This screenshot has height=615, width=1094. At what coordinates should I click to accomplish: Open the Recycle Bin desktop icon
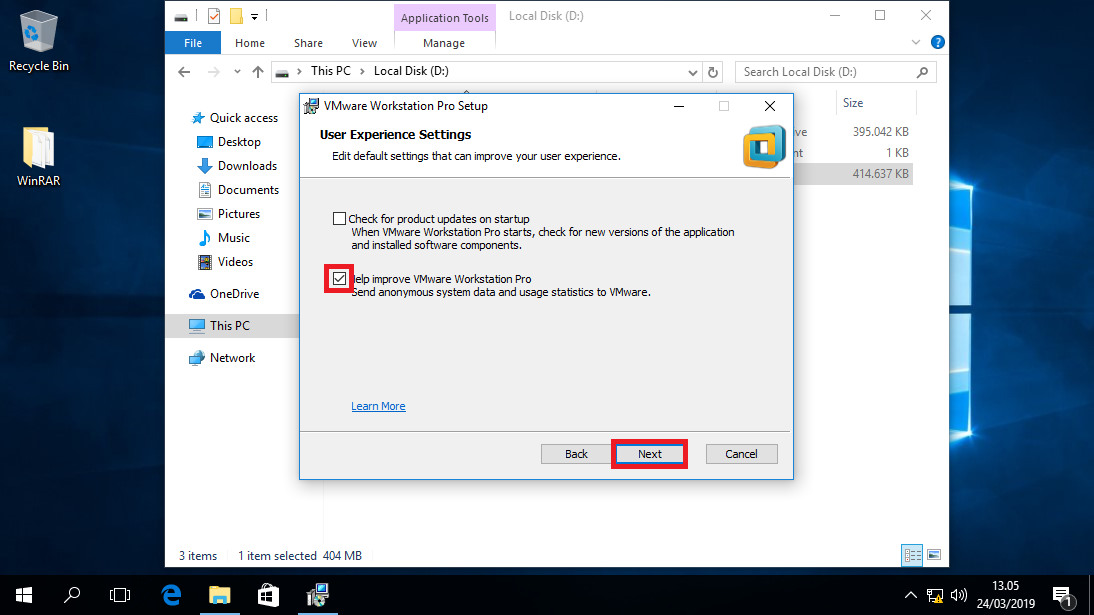[x=38, y=41]
